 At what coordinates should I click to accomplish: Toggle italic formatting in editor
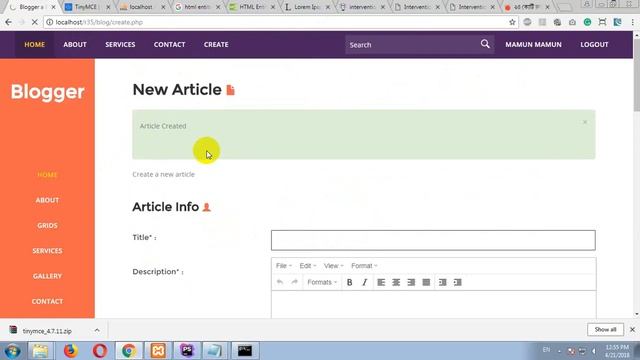coord(364,282)
